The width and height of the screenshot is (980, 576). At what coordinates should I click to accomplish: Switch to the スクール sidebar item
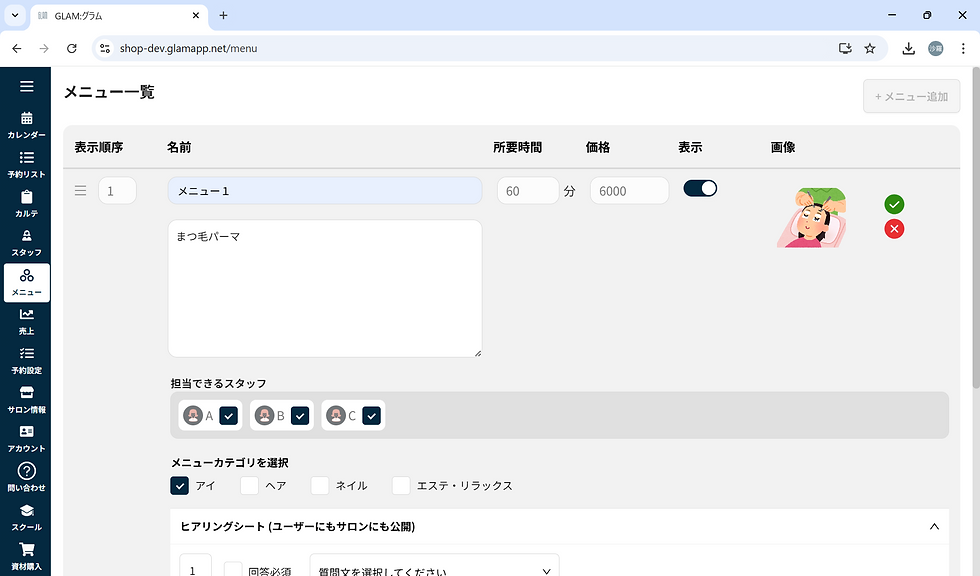(26, 518)
